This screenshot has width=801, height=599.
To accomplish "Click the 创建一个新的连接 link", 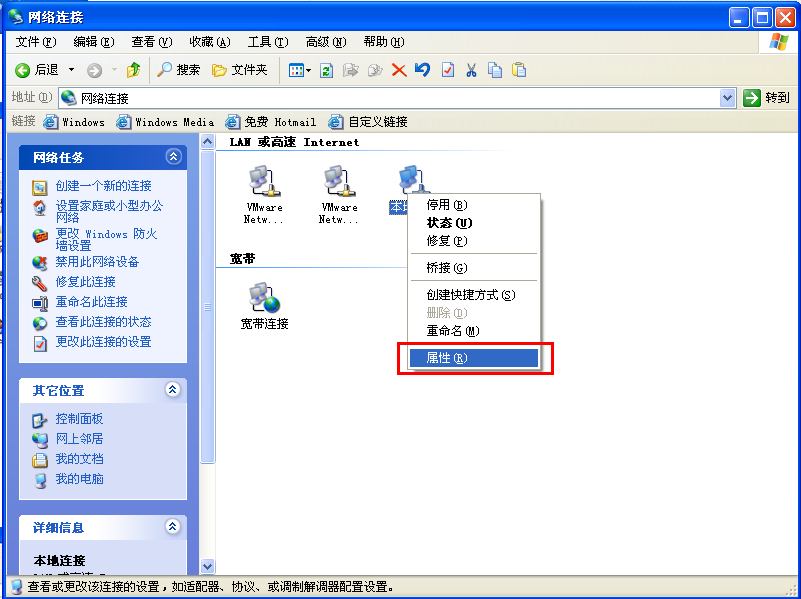I will coord(103,186).
